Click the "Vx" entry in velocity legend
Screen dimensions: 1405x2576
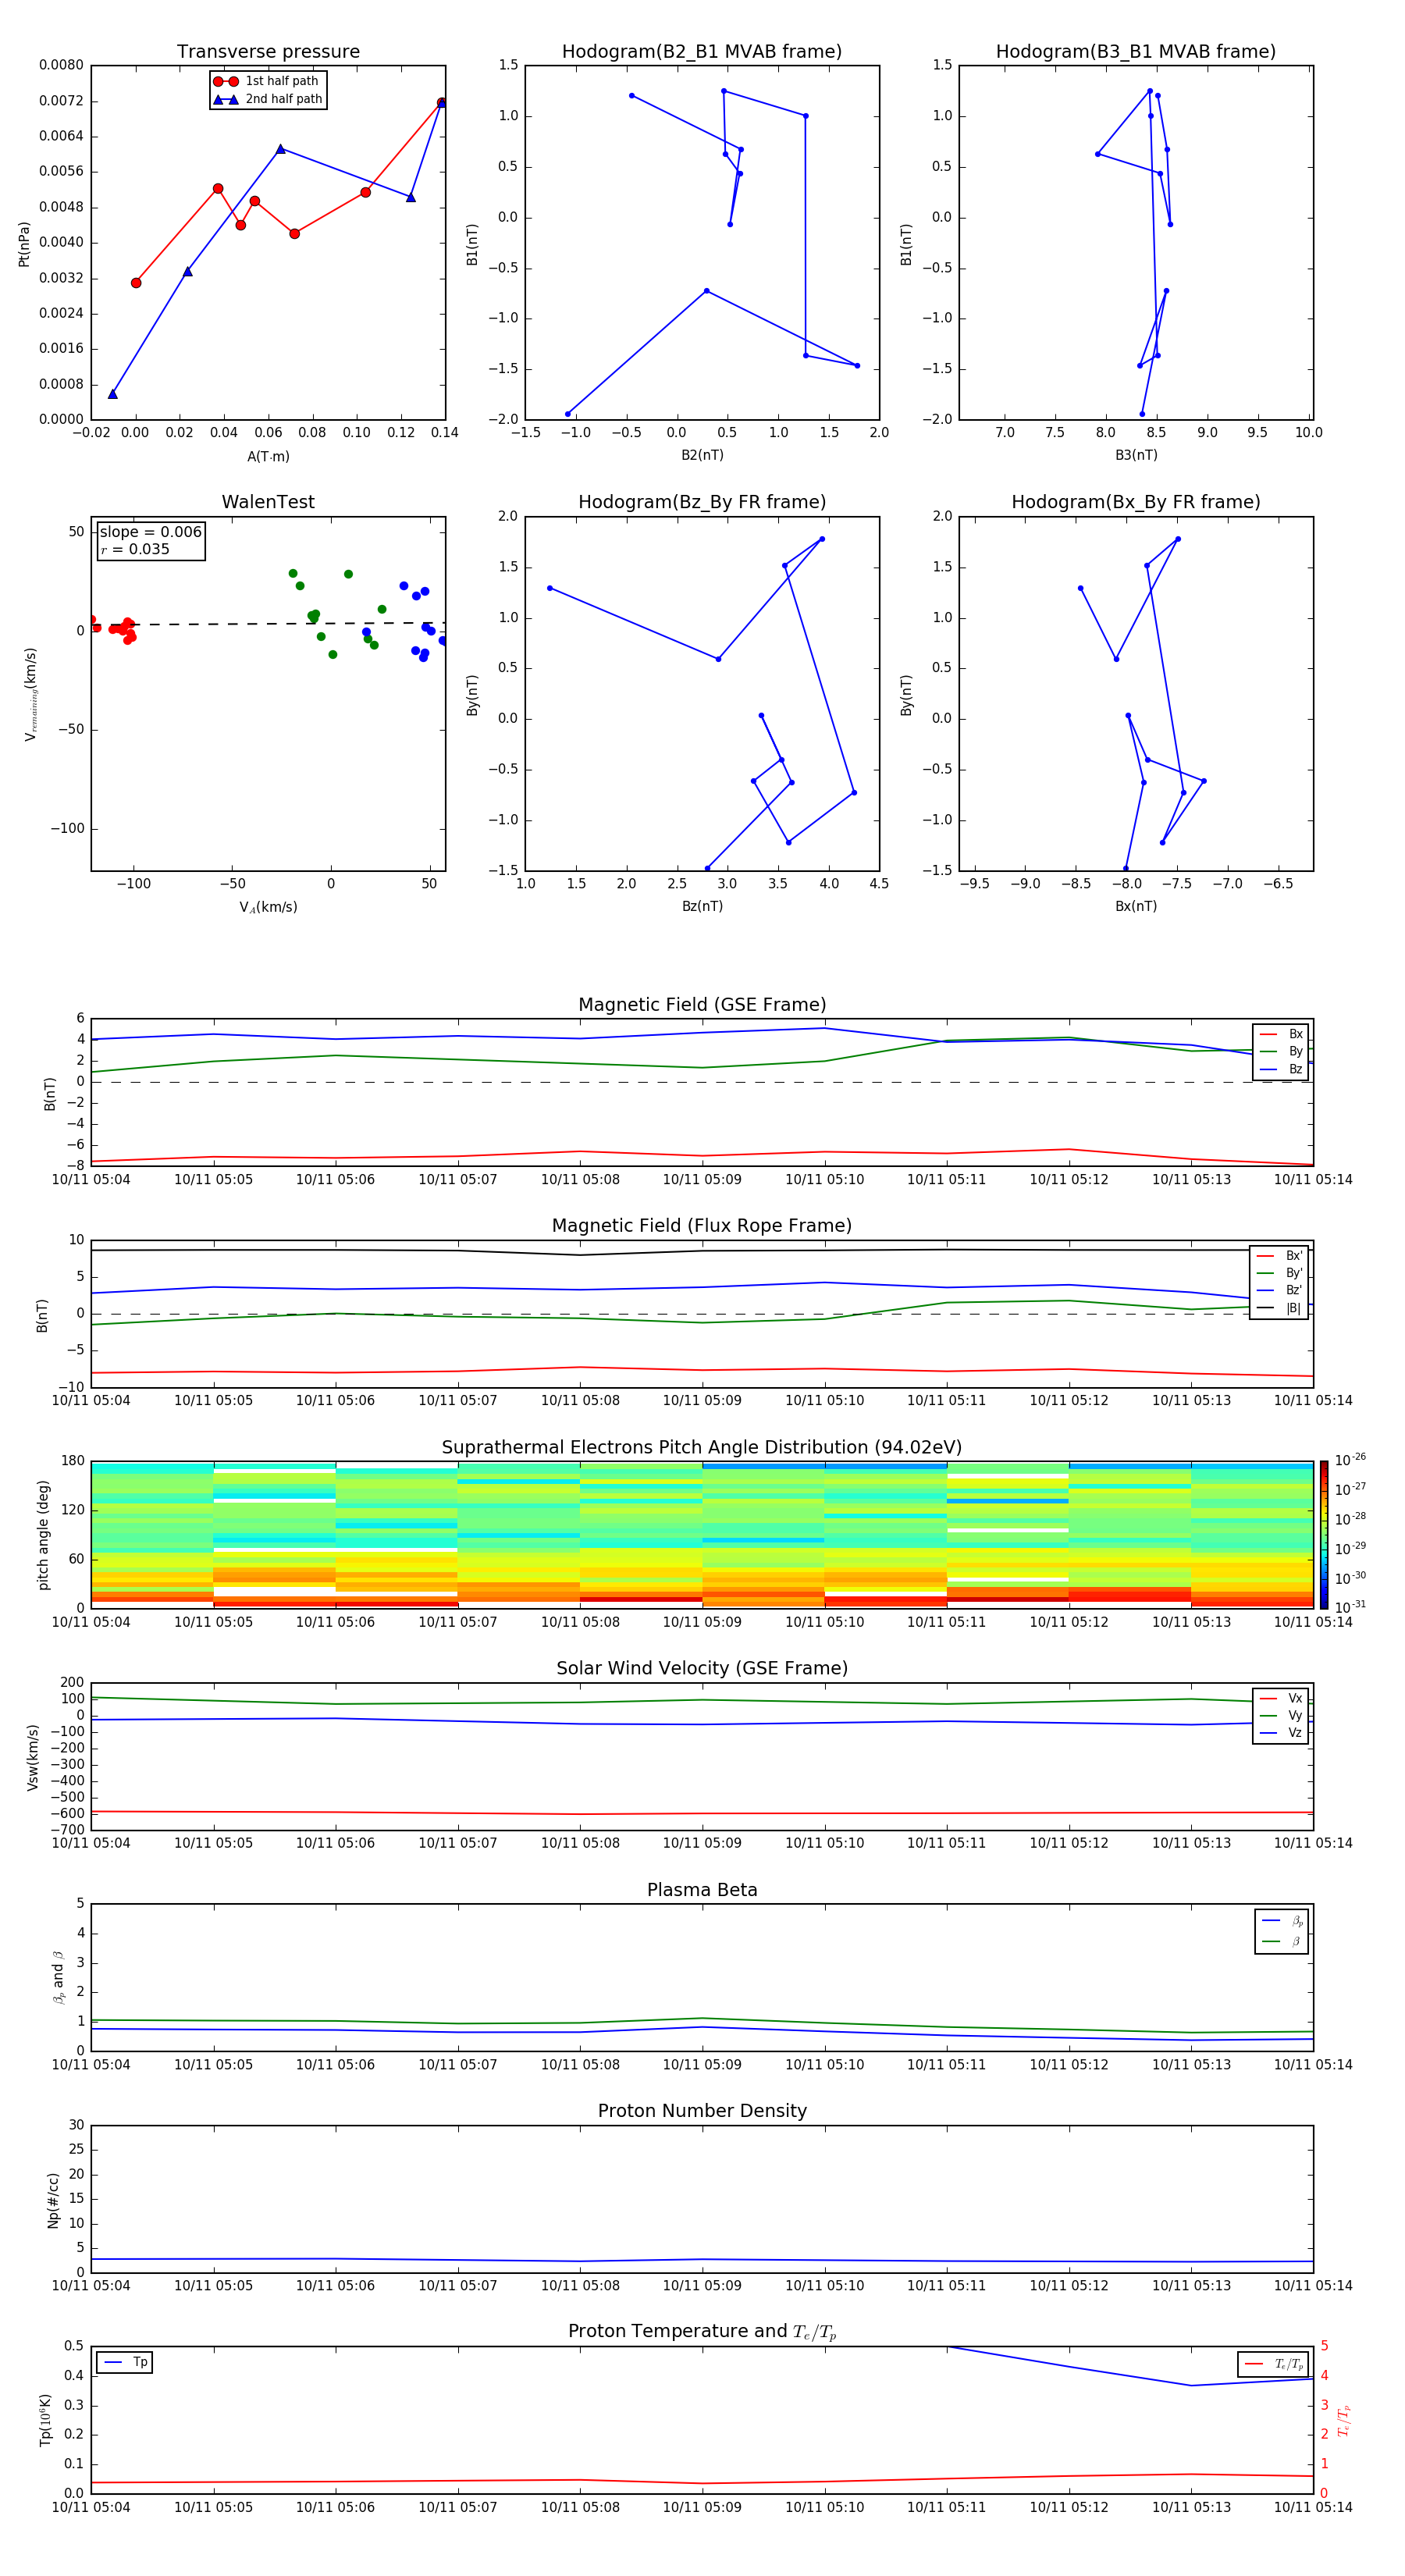[x=1282, y=1699]
